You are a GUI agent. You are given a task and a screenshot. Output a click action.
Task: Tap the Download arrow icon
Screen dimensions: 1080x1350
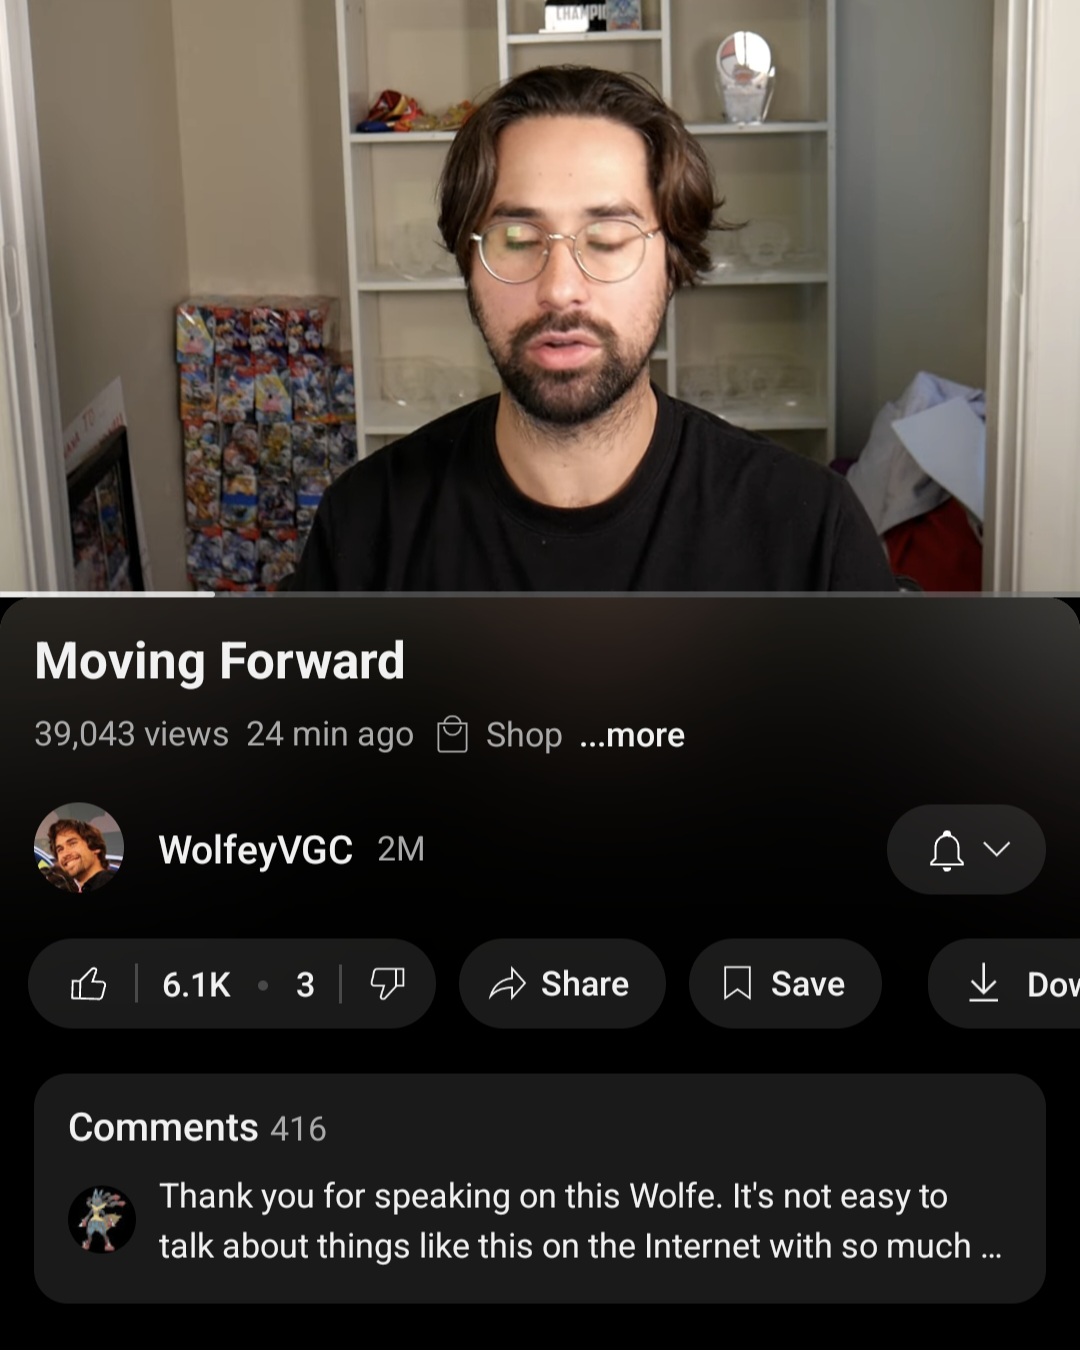pos(984,983)
